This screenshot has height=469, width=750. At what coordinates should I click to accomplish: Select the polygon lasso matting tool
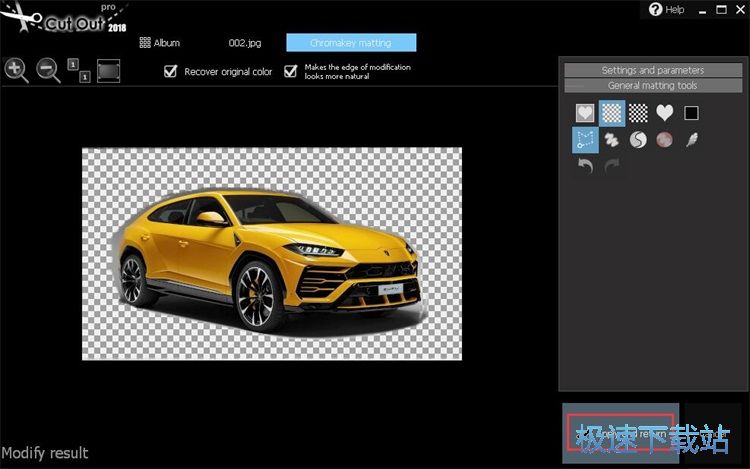tap(585, 140)
